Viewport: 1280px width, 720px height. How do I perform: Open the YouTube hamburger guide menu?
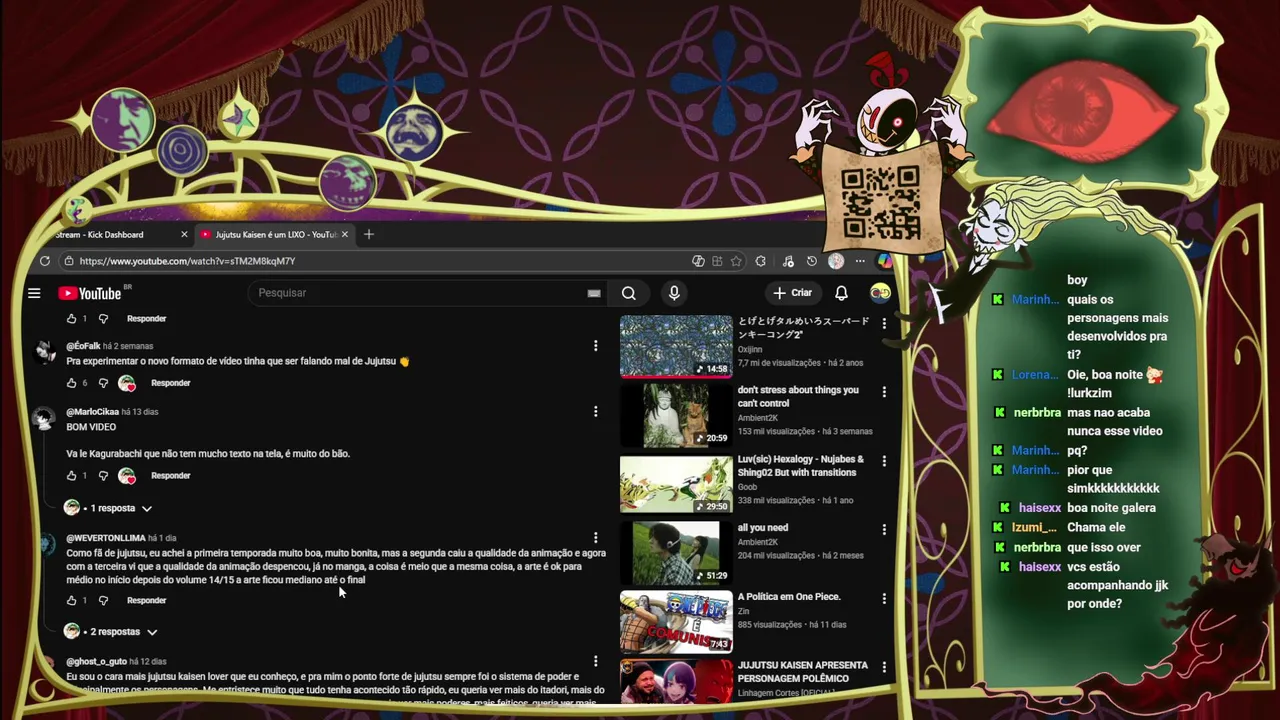tap(34, 293)
